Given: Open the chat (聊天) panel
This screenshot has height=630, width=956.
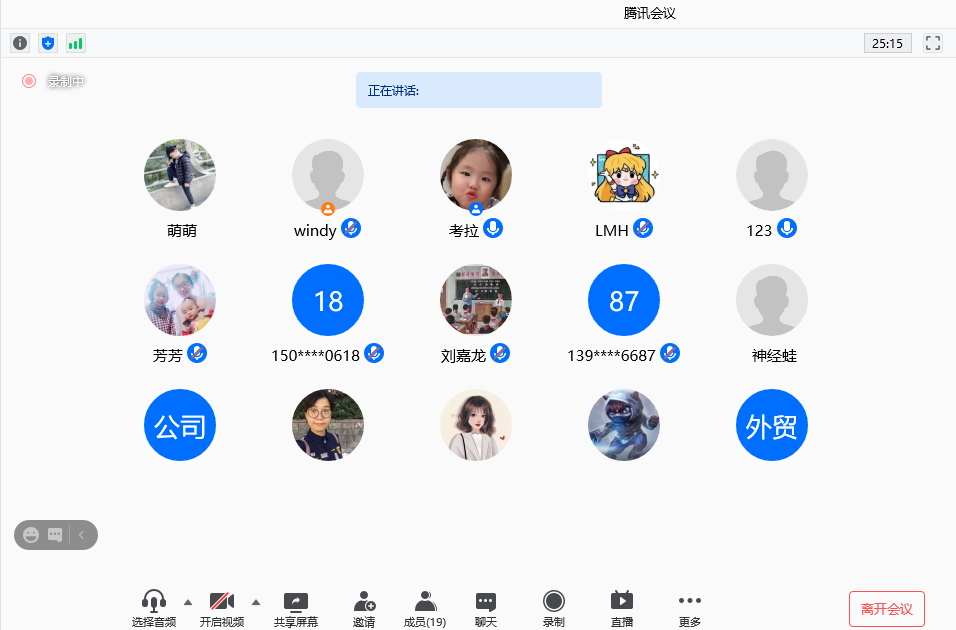Looking at the screenshot, I should 486,608.
